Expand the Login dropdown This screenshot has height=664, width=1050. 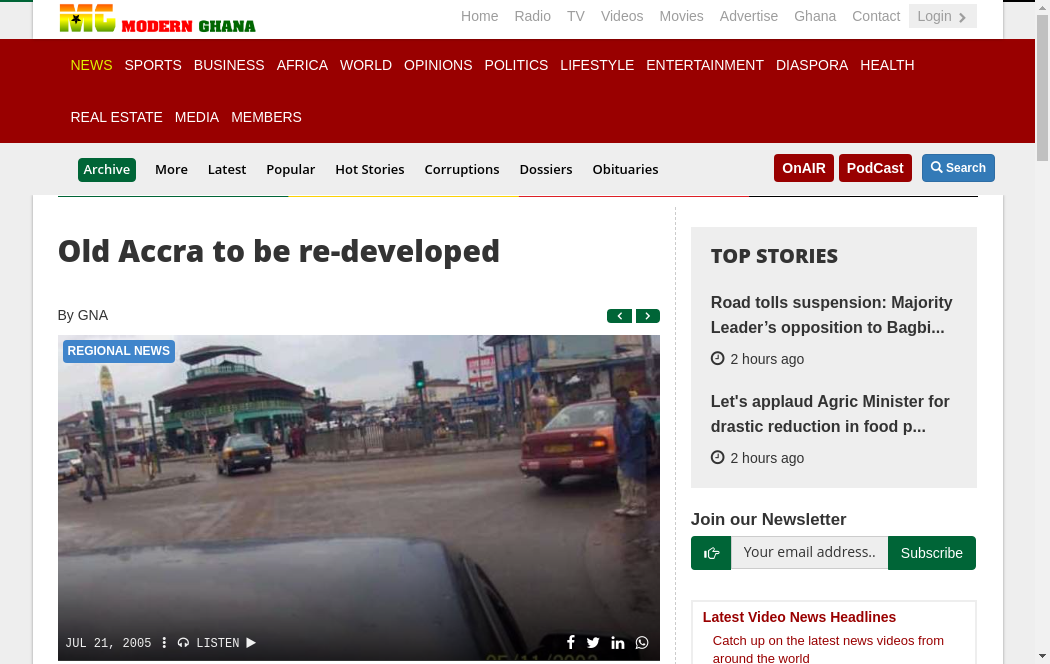tap(942, 16)
